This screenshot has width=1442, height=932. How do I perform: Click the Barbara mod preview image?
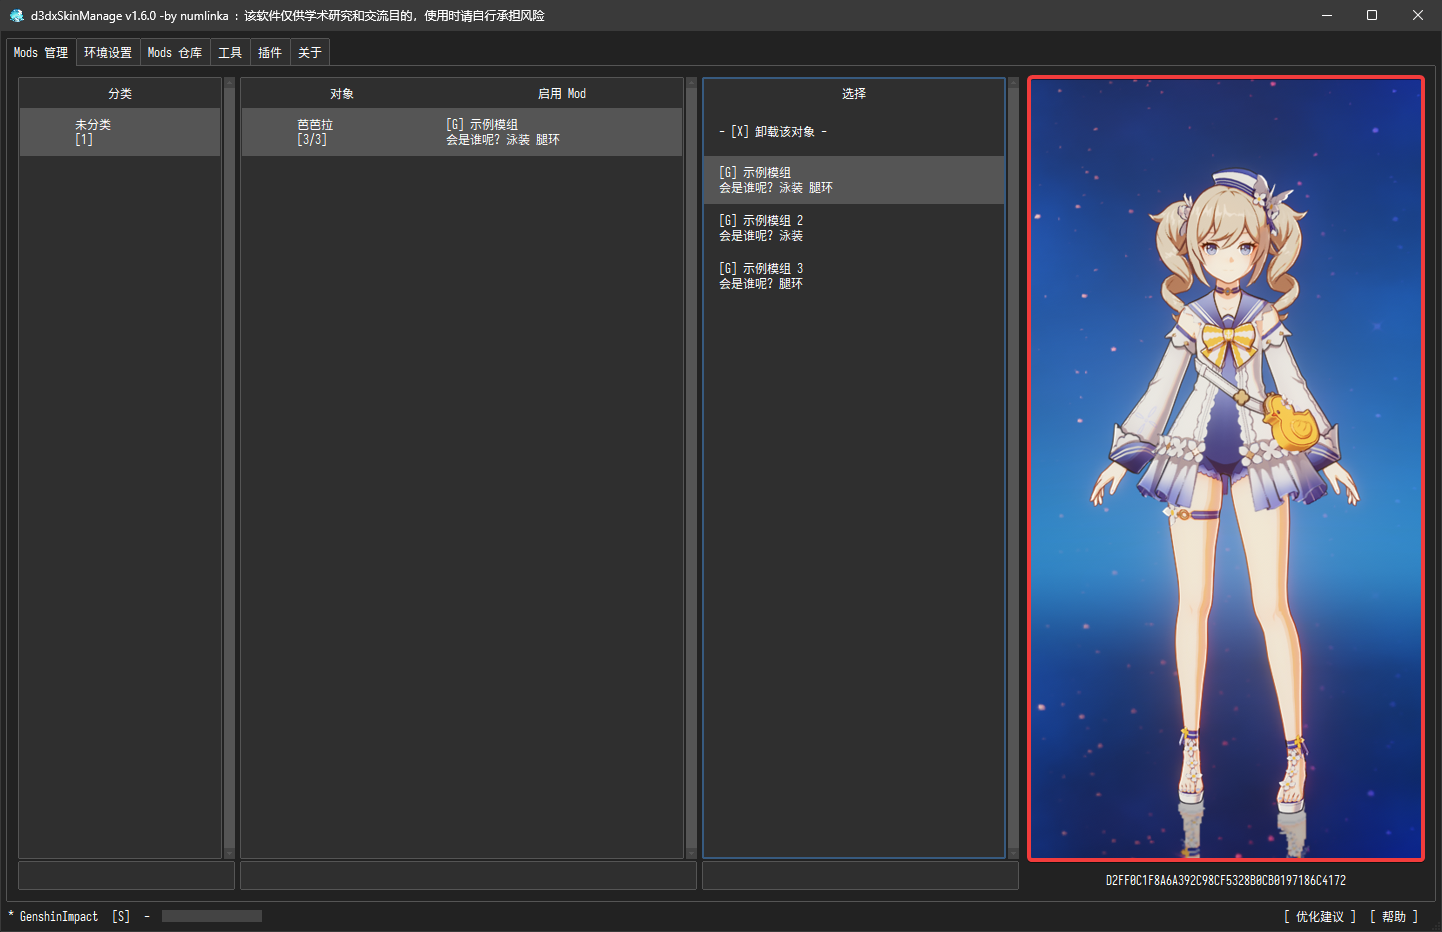click(1226, 468)
